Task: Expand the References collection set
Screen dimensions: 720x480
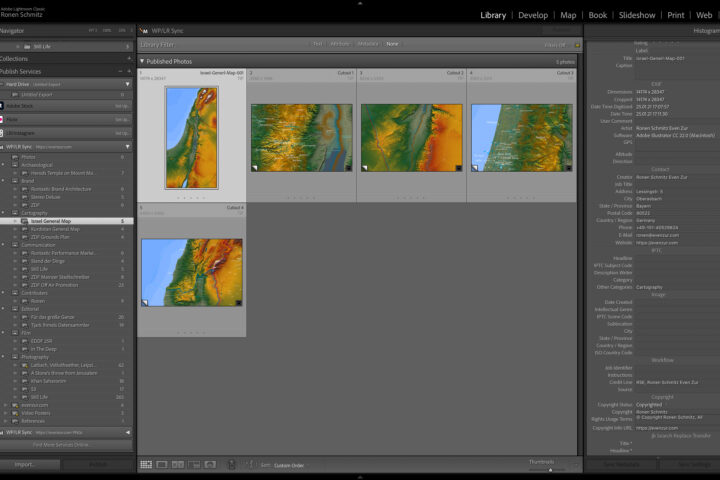Action: pos(6,421)
